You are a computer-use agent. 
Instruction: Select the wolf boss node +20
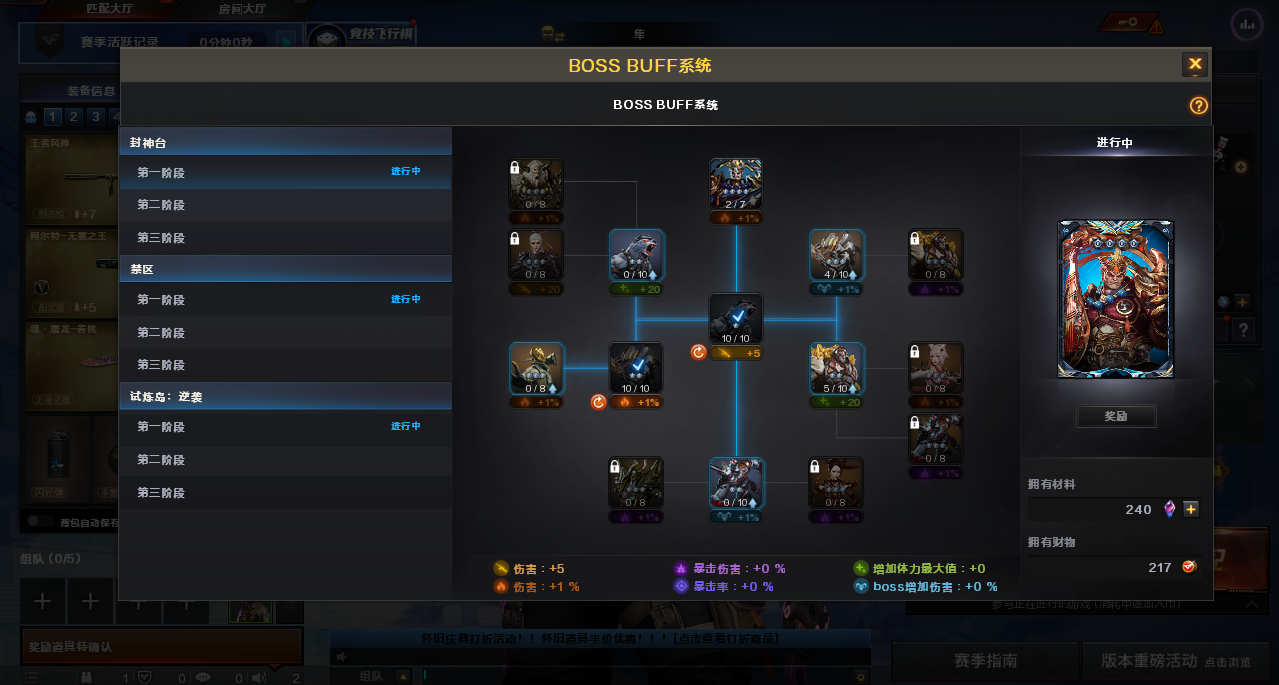coord(637,256)
